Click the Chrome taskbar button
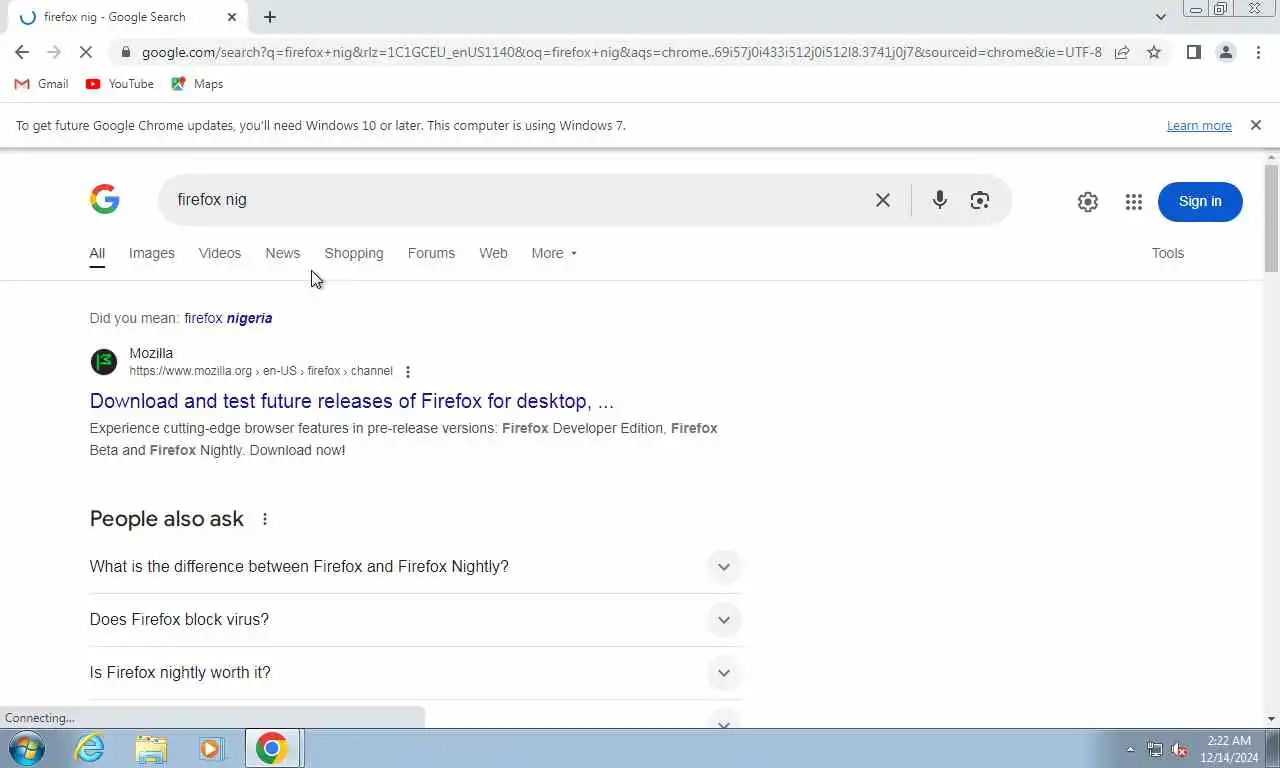 [x=273, y=748]
